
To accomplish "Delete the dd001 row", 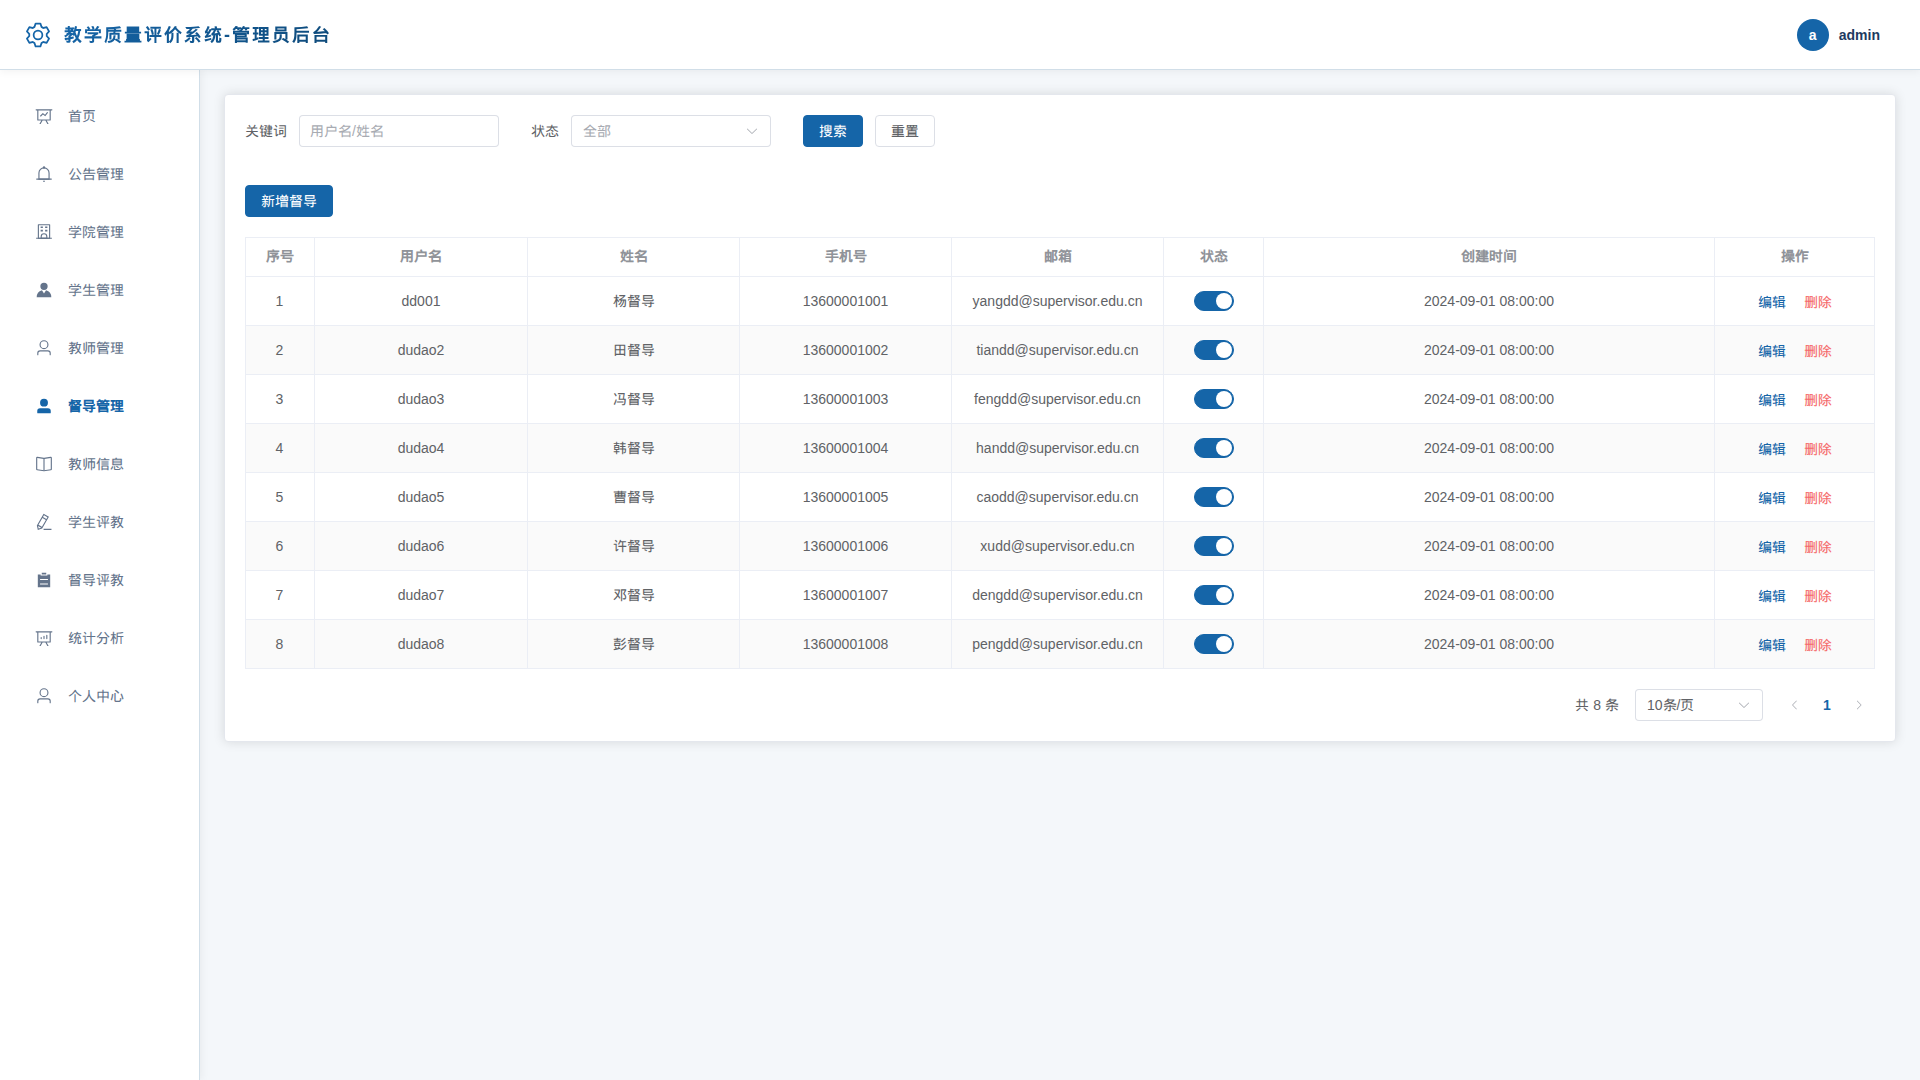I will point(1817,302).
